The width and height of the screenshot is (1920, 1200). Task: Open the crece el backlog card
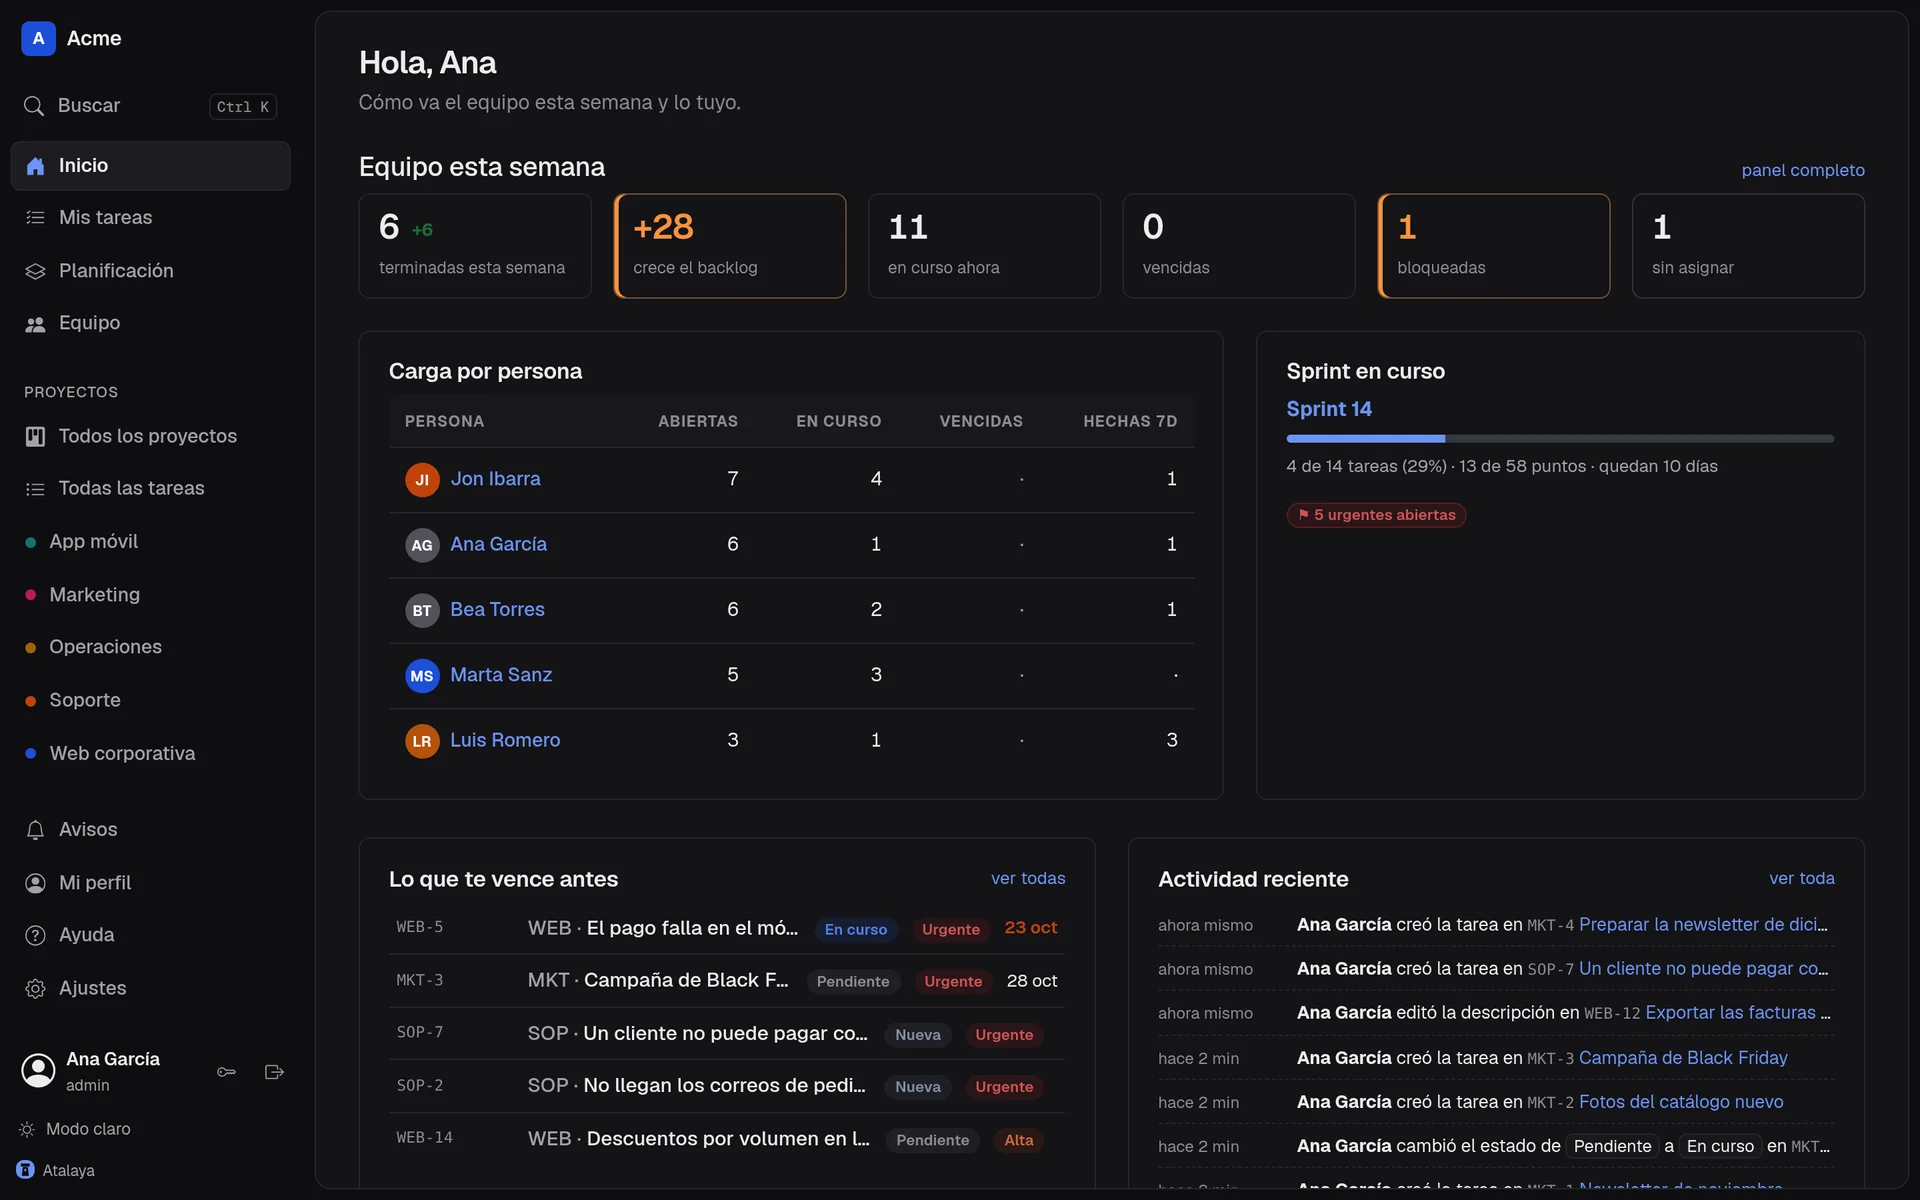730,246
